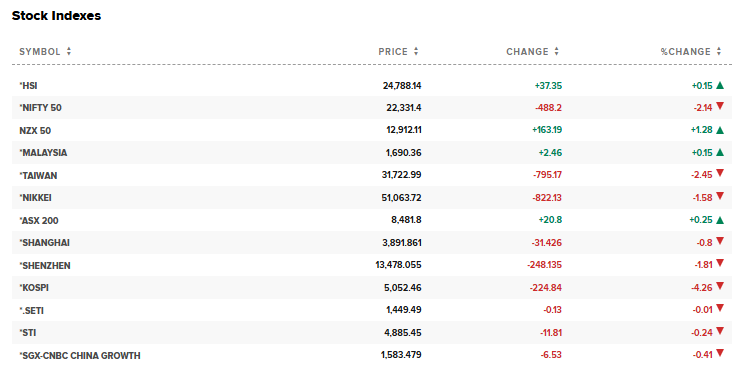This screenshot has height=370, width=739.
Task: Open the ASX 200 index link
Action: pos(39,220)
